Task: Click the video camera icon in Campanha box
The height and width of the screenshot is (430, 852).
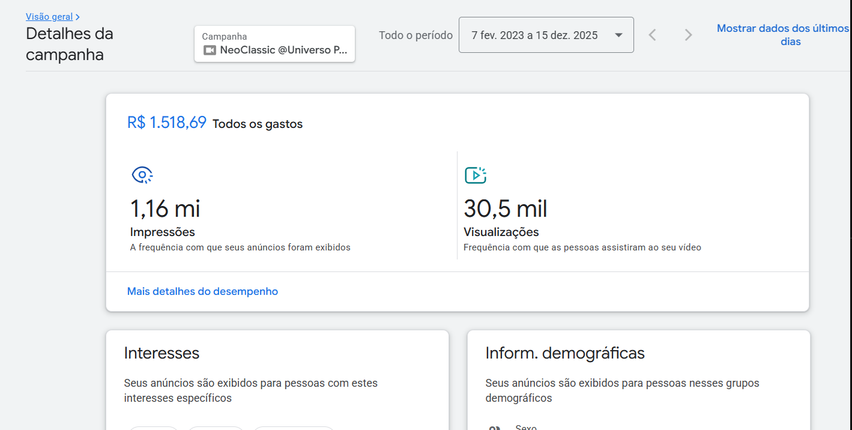Action: tap(209, 50)
